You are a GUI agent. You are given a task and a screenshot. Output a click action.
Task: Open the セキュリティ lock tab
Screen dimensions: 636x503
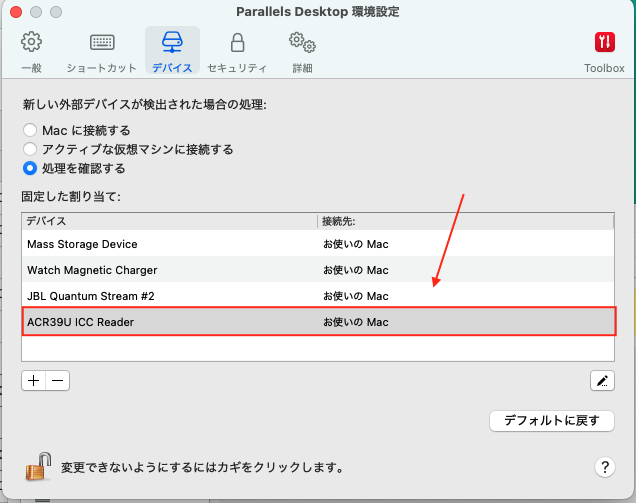[237, 52]
